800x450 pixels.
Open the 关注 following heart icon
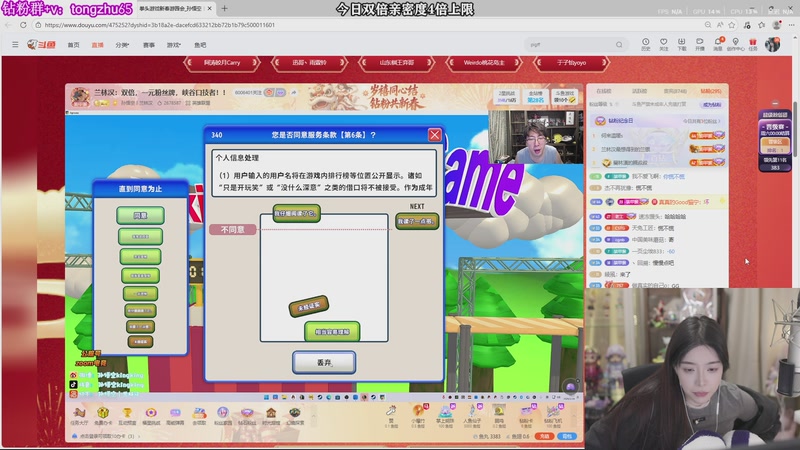(x=663, y=44)
